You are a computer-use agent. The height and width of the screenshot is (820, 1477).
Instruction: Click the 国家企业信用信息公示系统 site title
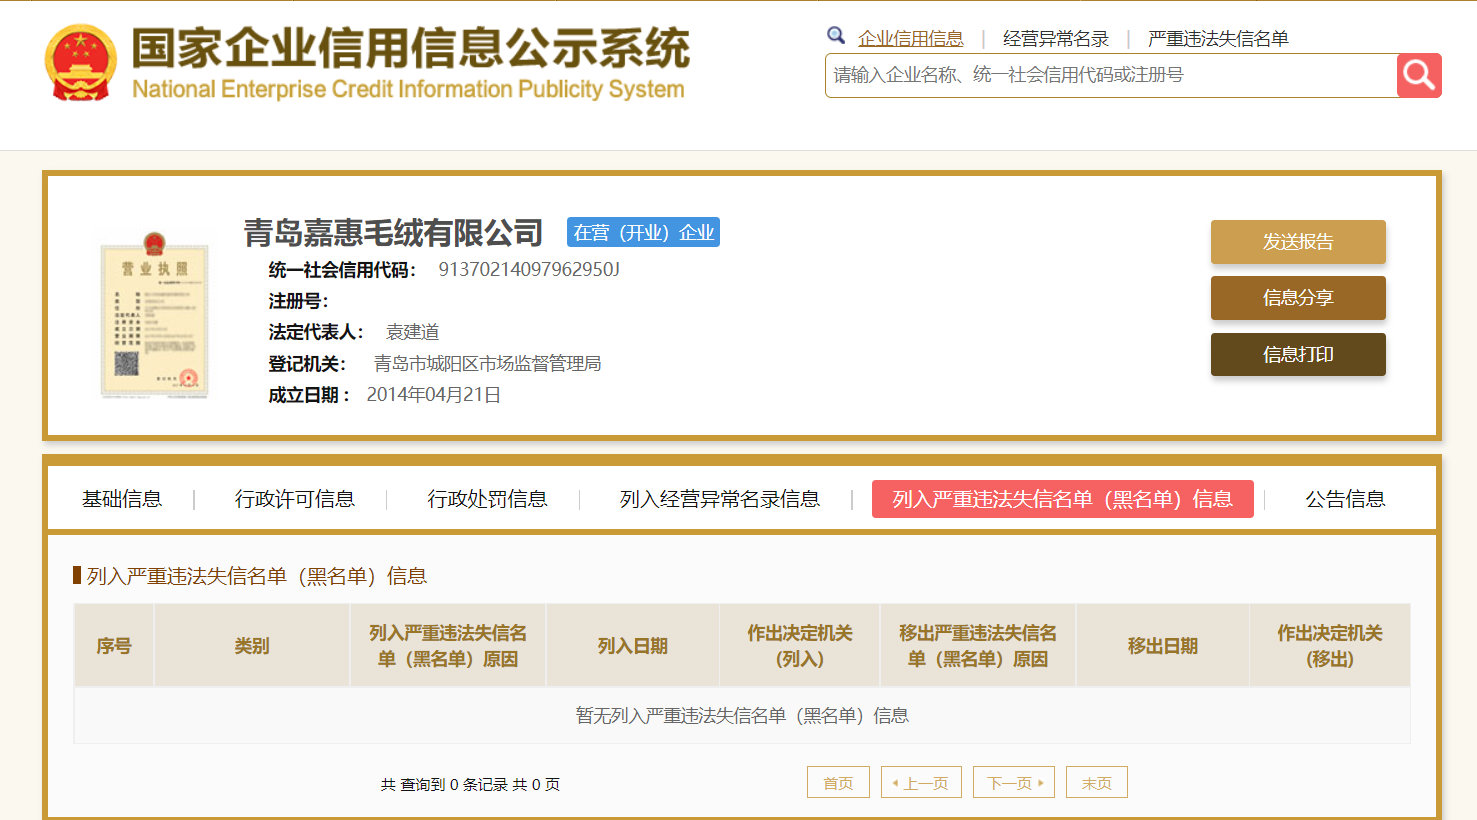[x=411, y=48]
